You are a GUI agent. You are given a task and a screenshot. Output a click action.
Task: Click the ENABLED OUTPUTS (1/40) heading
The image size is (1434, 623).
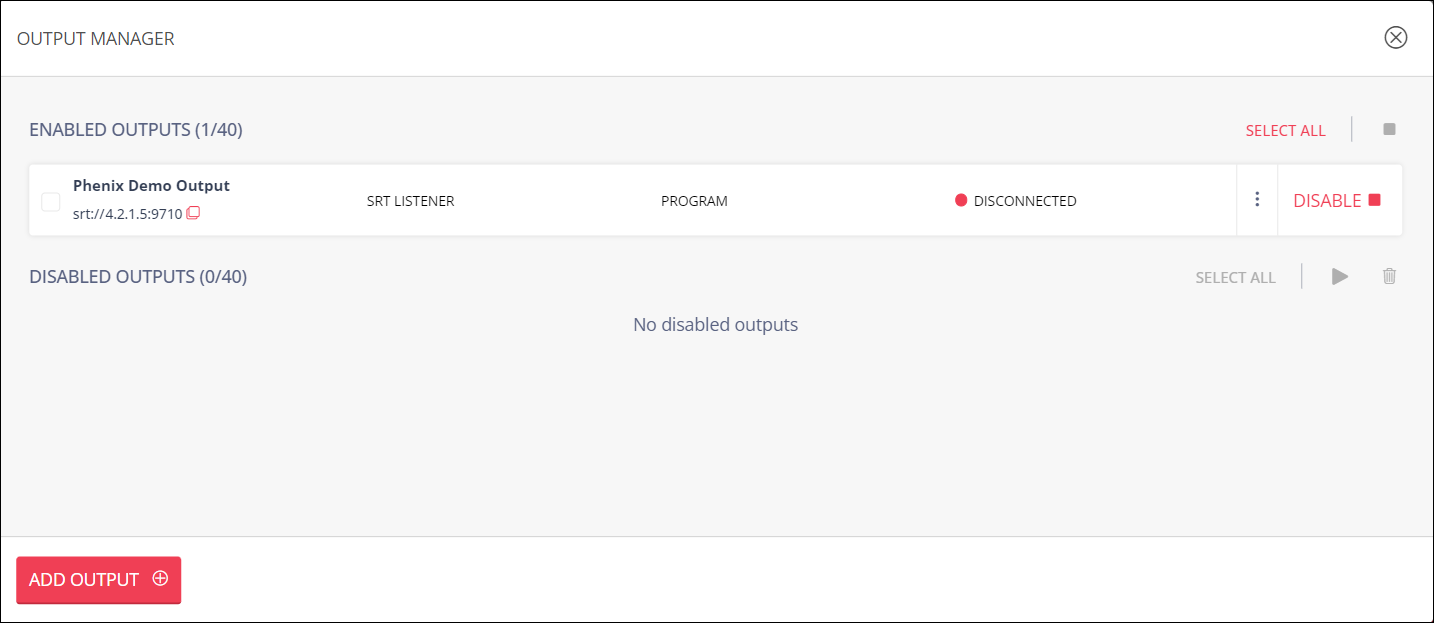[136, 129]
